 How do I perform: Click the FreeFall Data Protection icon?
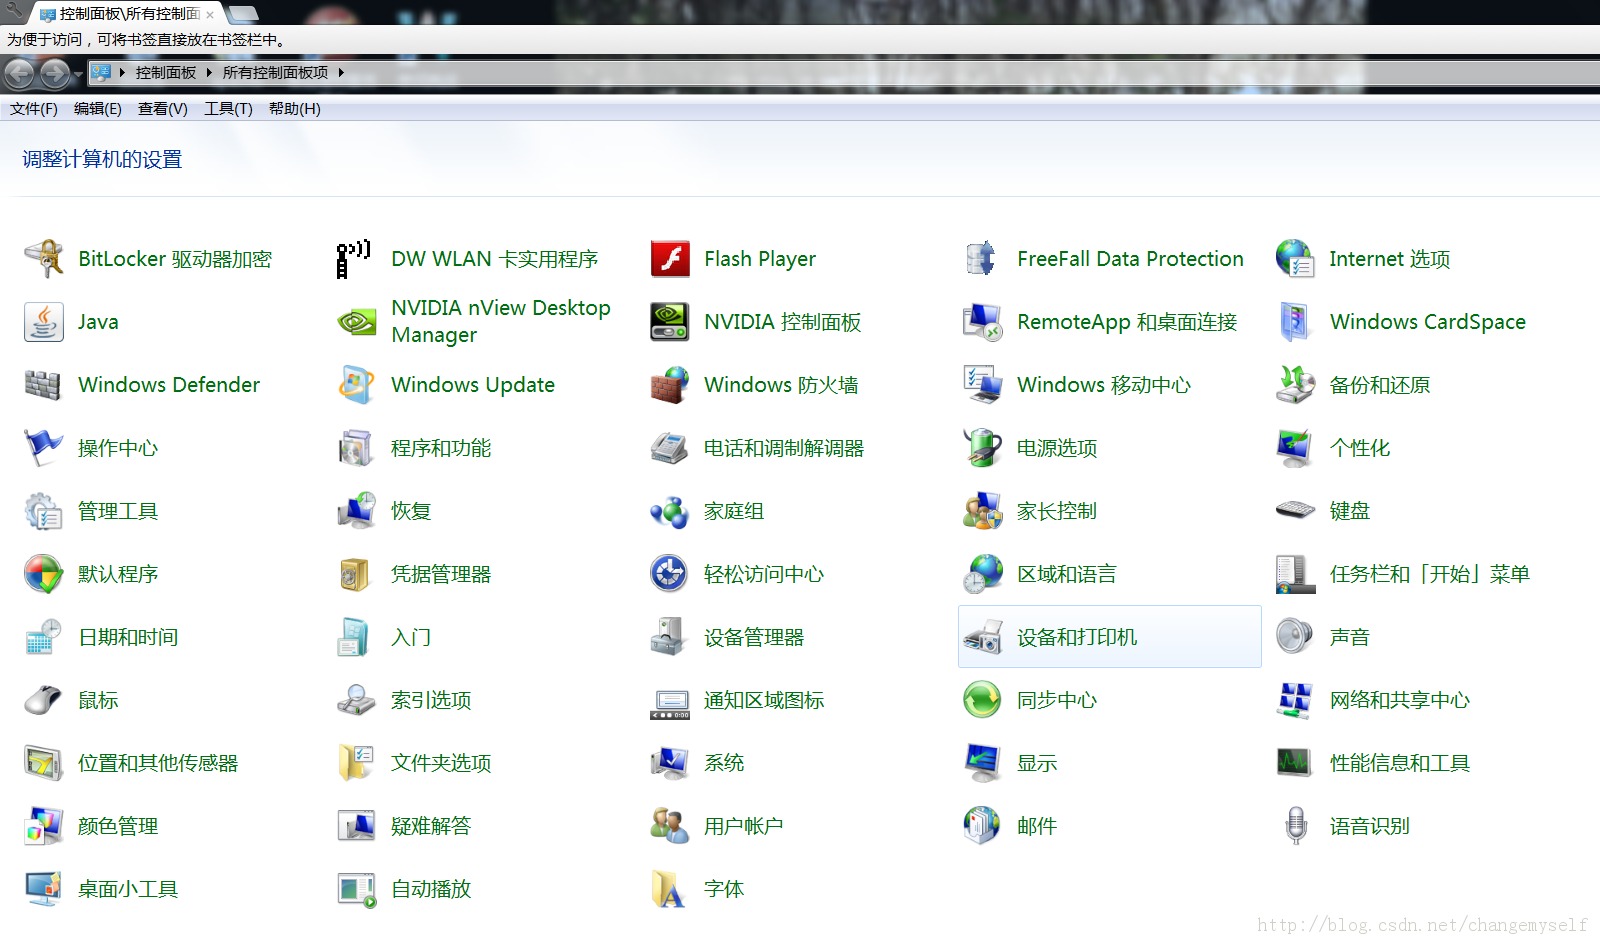tap(981, 259)
